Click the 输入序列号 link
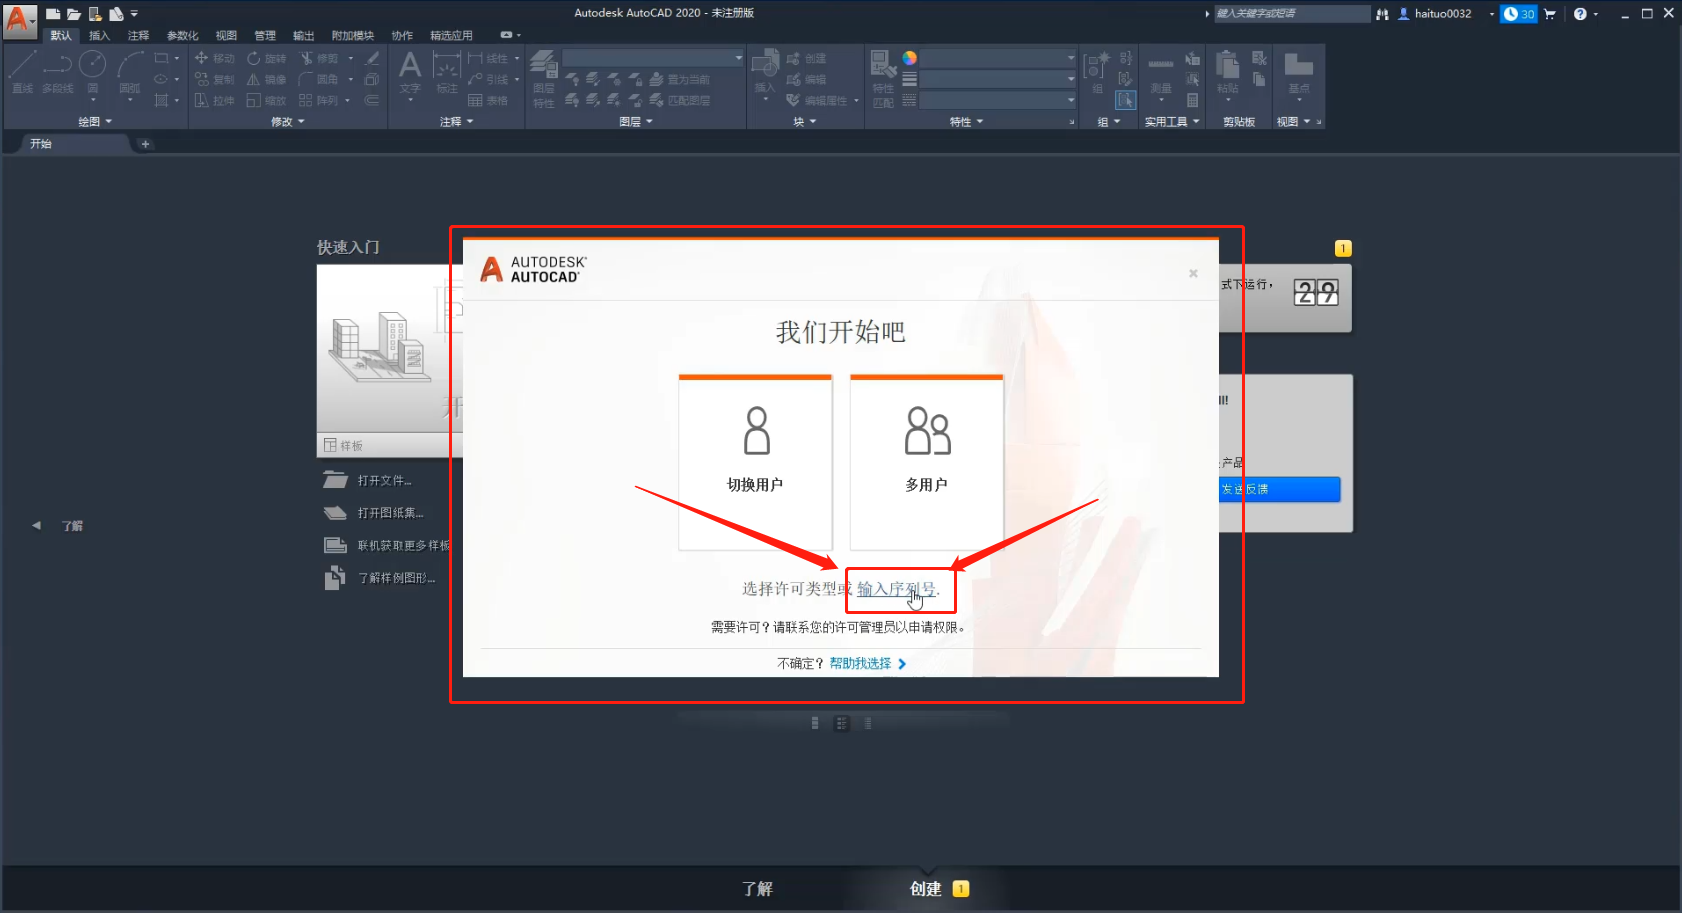 tap(896, 589)
